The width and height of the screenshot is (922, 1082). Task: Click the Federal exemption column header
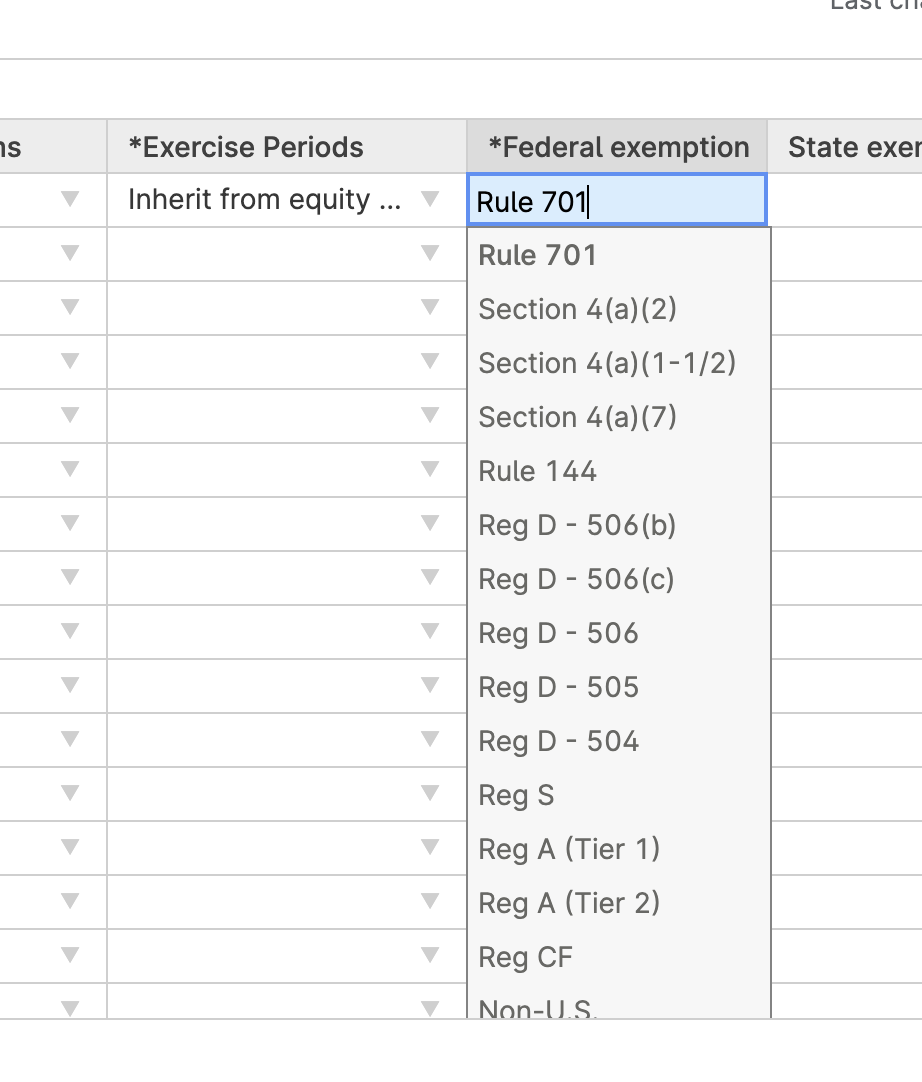click(617, 147)
